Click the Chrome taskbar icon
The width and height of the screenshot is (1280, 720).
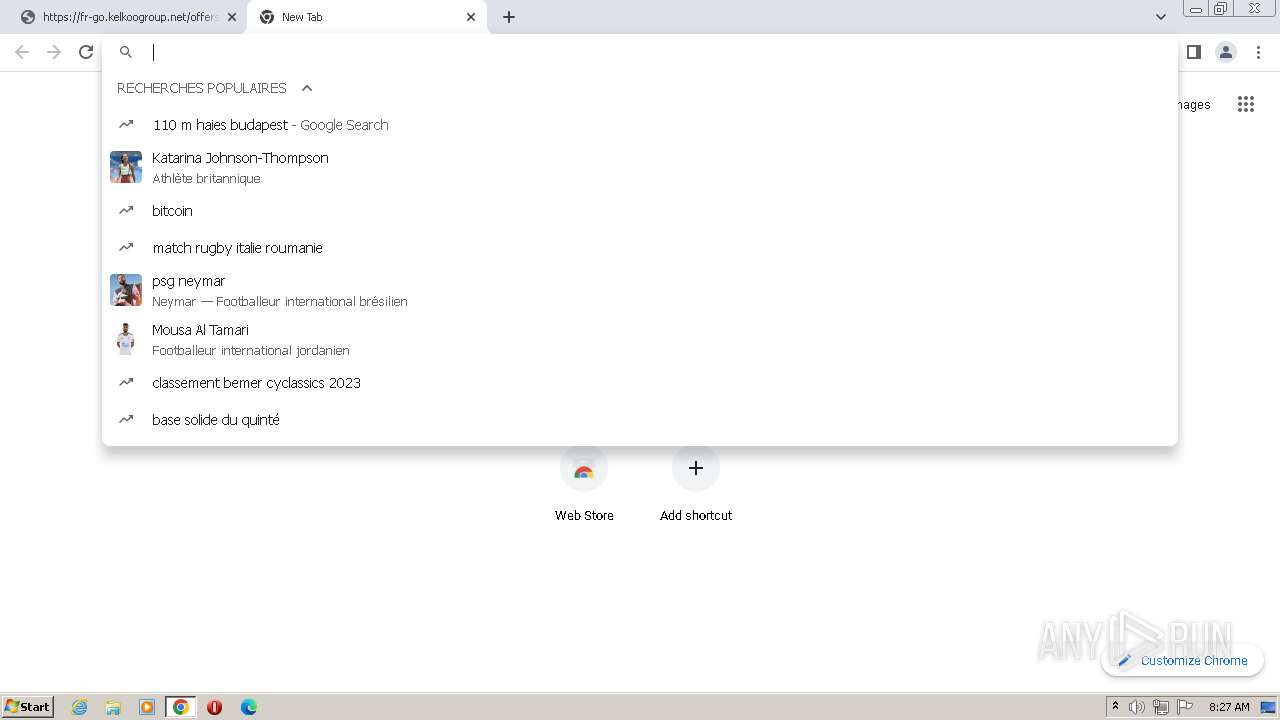181,707
